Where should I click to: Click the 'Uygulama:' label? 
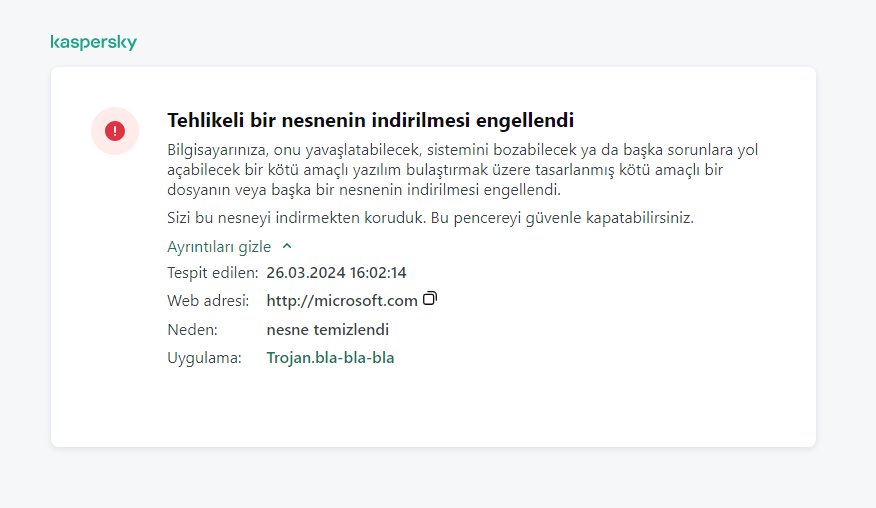[204, 357]
